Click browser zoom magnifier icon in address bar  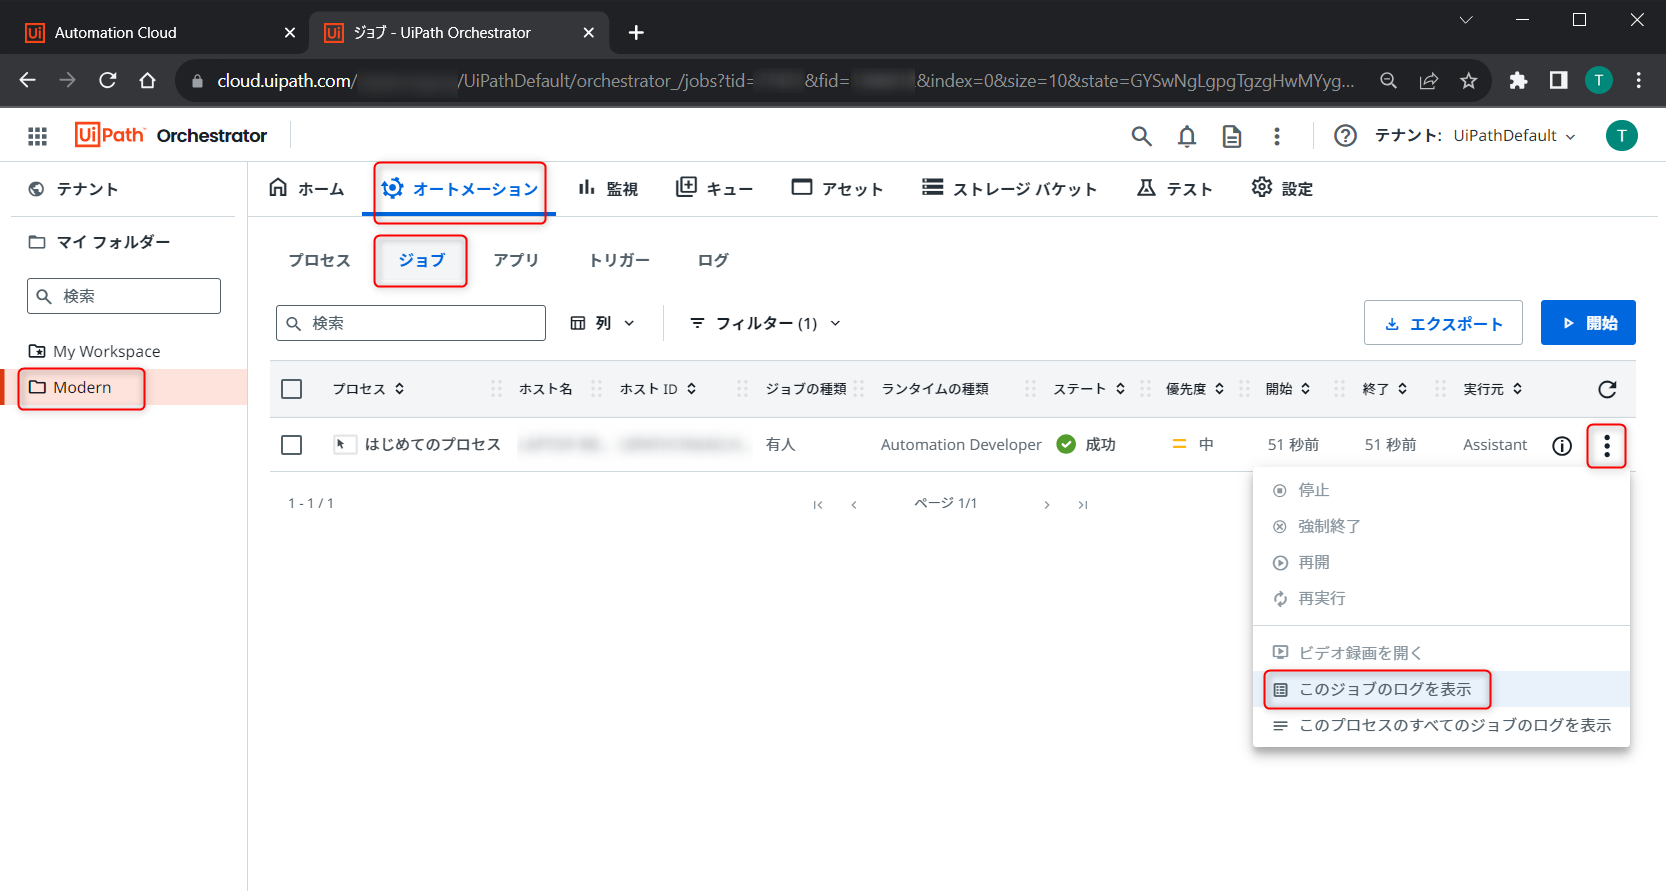pyautogui.click(x=1388, y=80)
